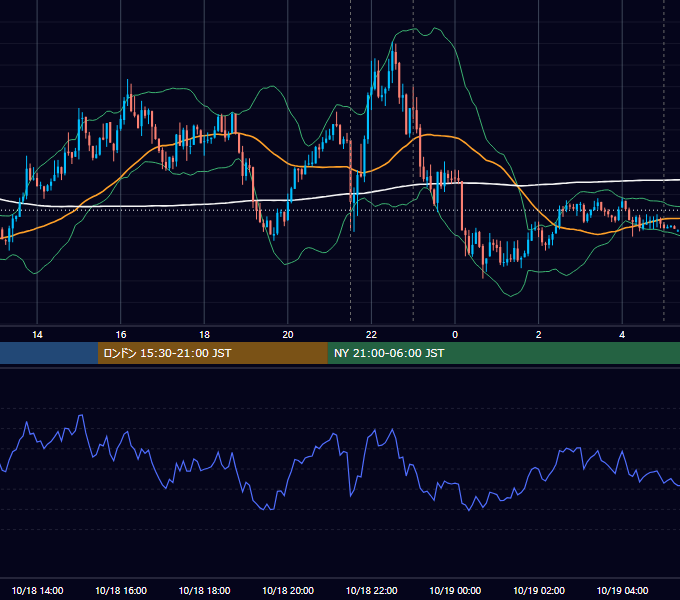Click the 2 hour axis label
The width and height of the screenshot is (680, 600).
(539, 335)
